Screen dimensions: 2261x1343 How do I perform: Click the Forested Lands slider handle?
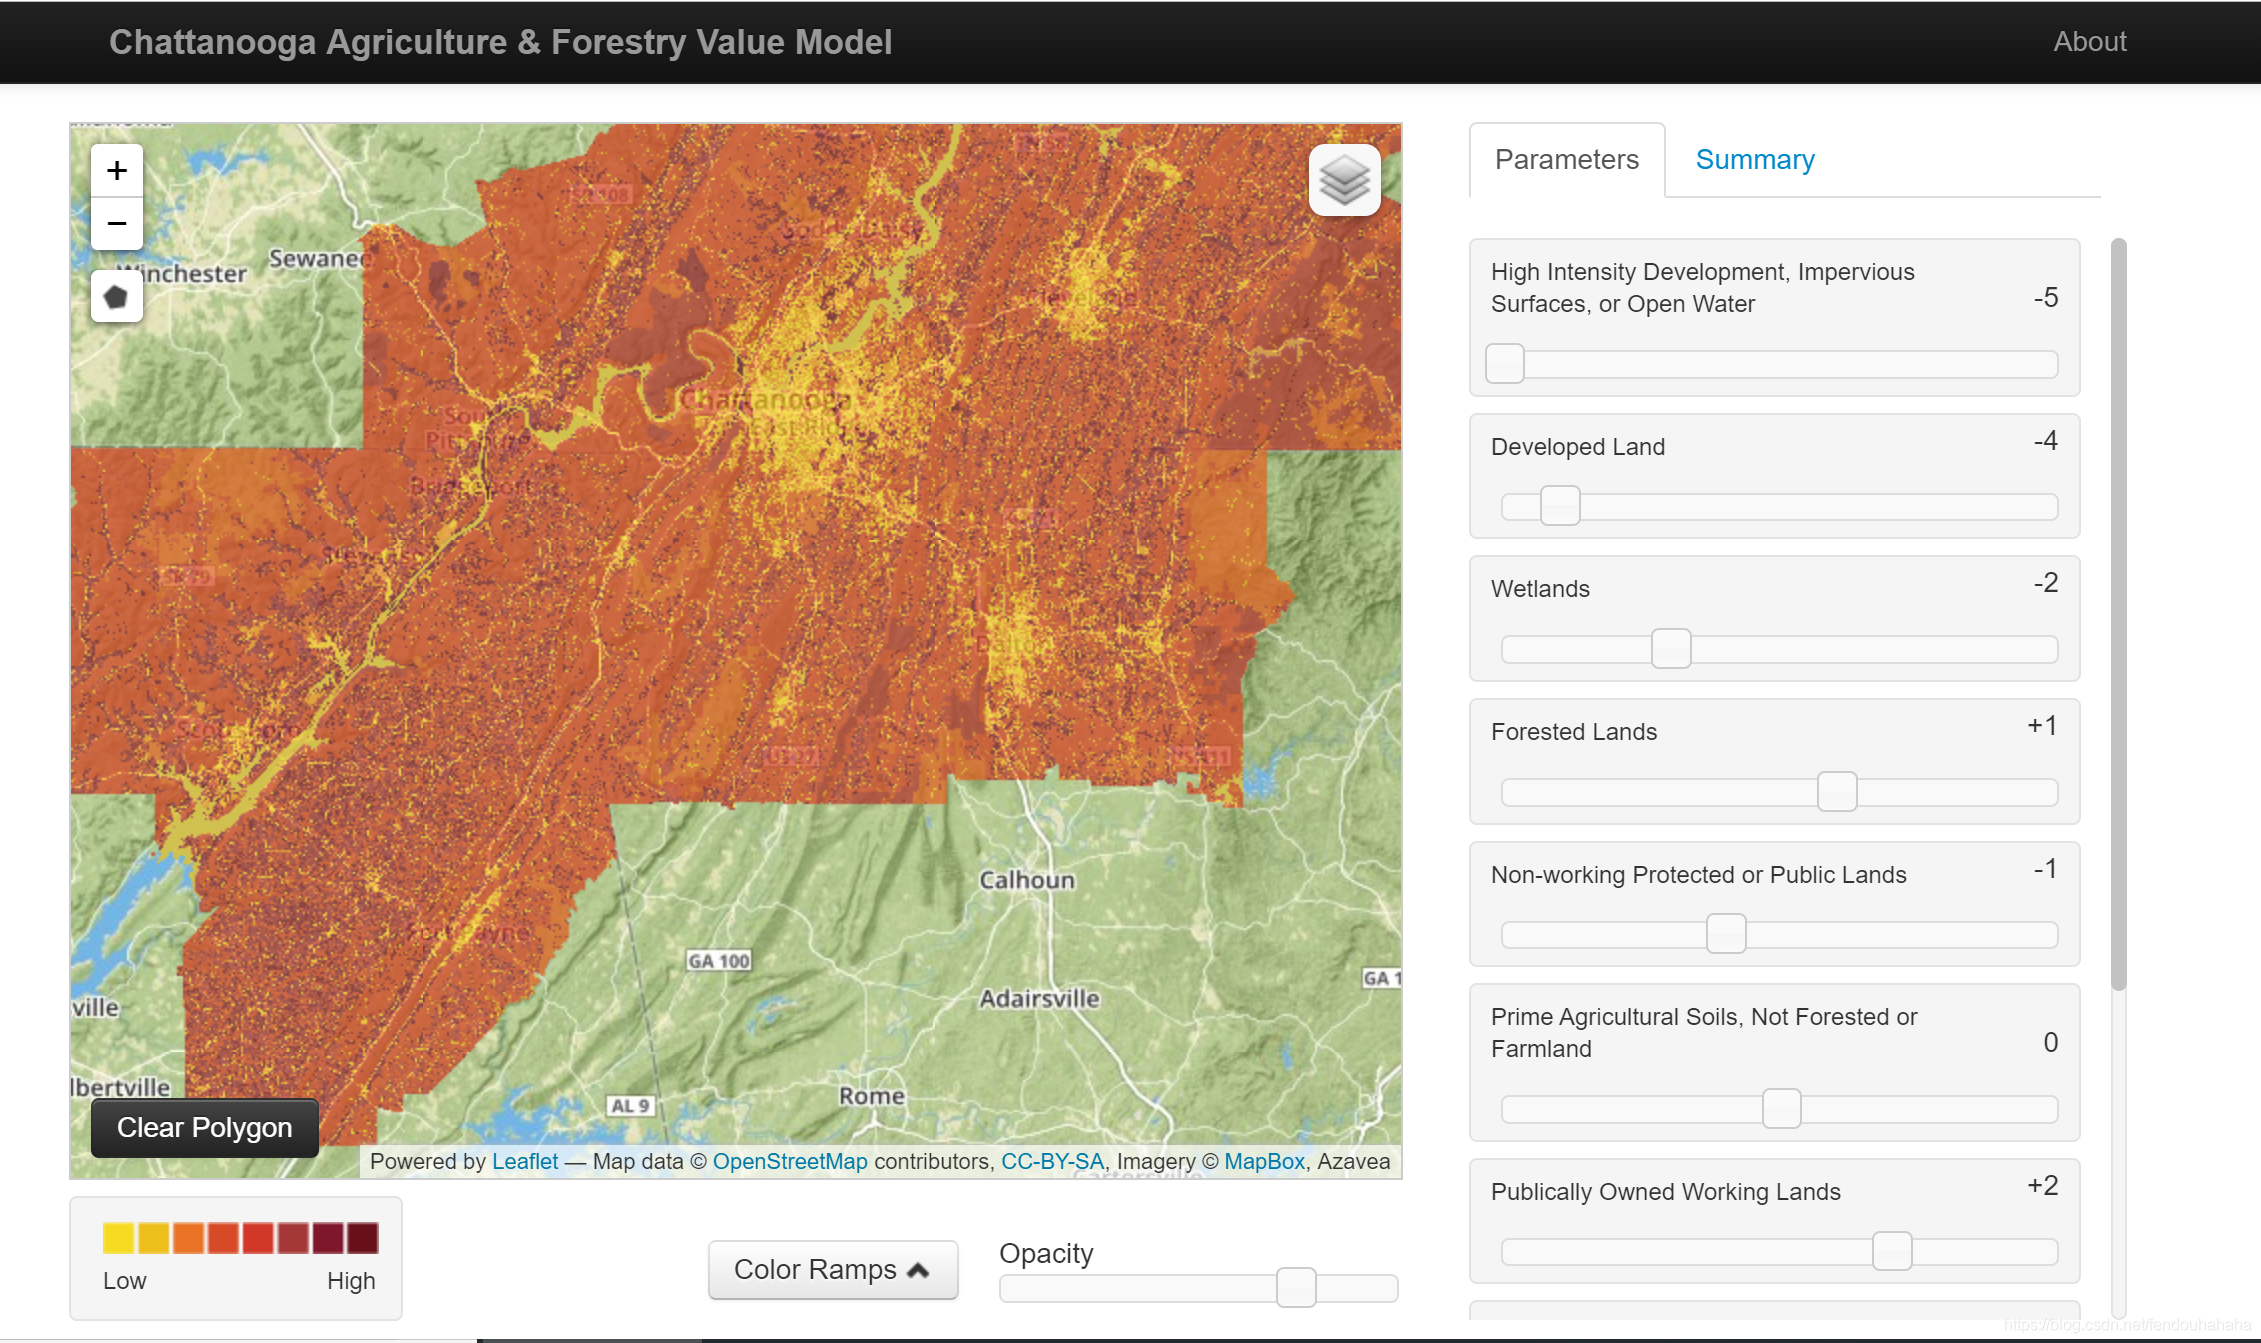(x=1836, y=792)
